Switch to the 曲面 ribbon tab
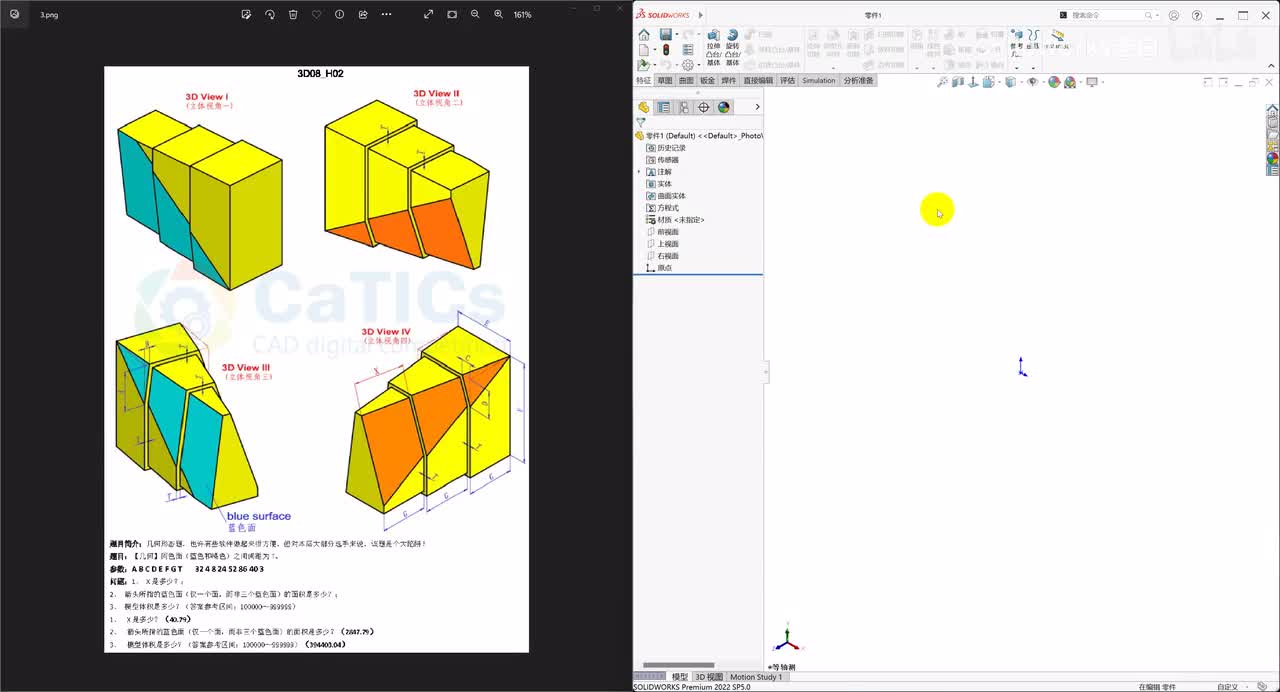 point(686,81)
